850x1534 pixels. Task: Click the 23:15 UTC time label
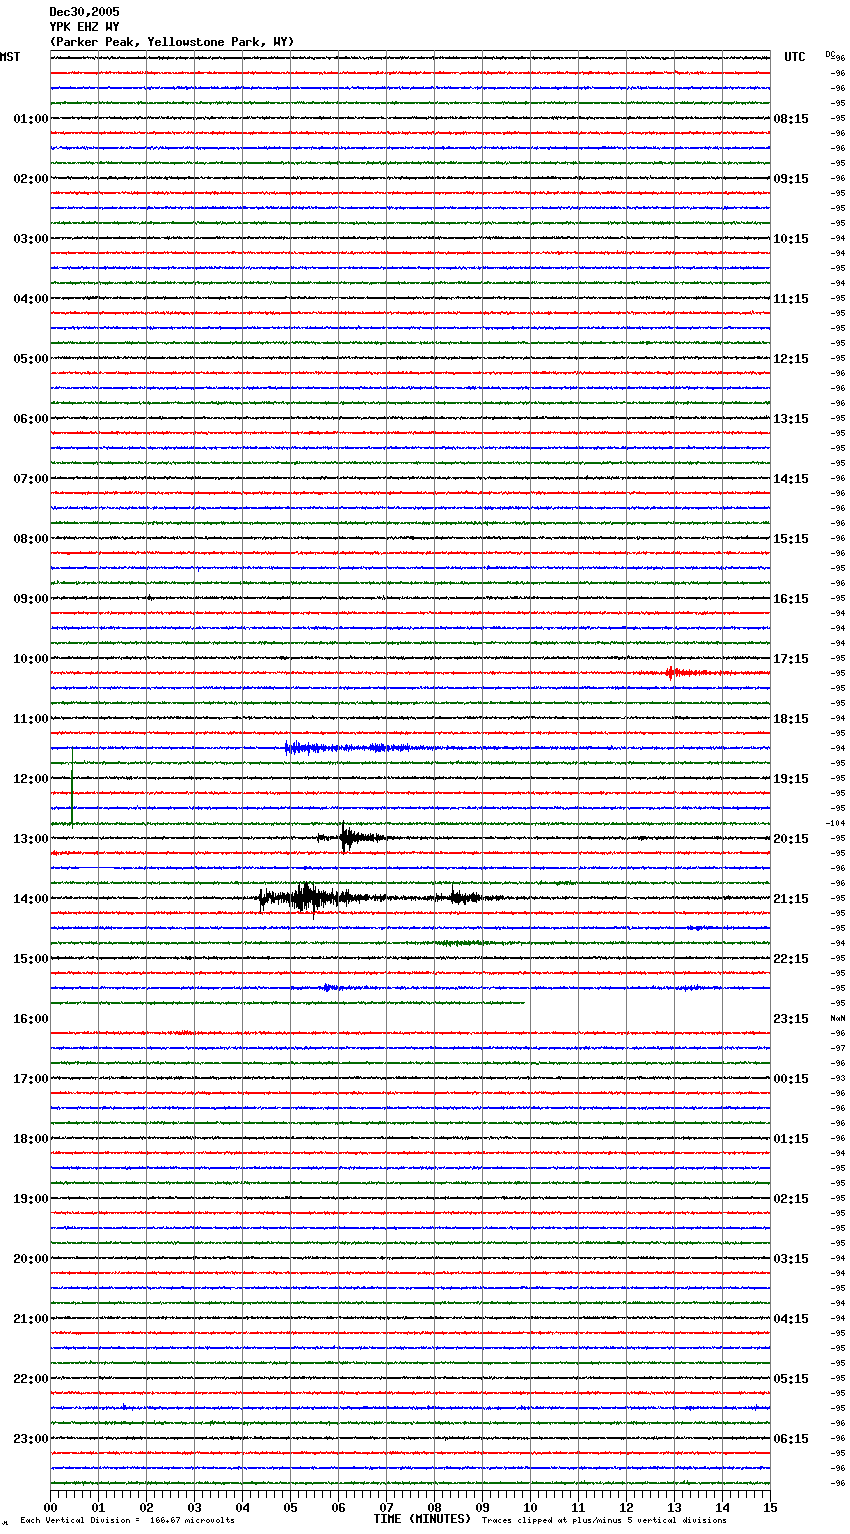791,1019
